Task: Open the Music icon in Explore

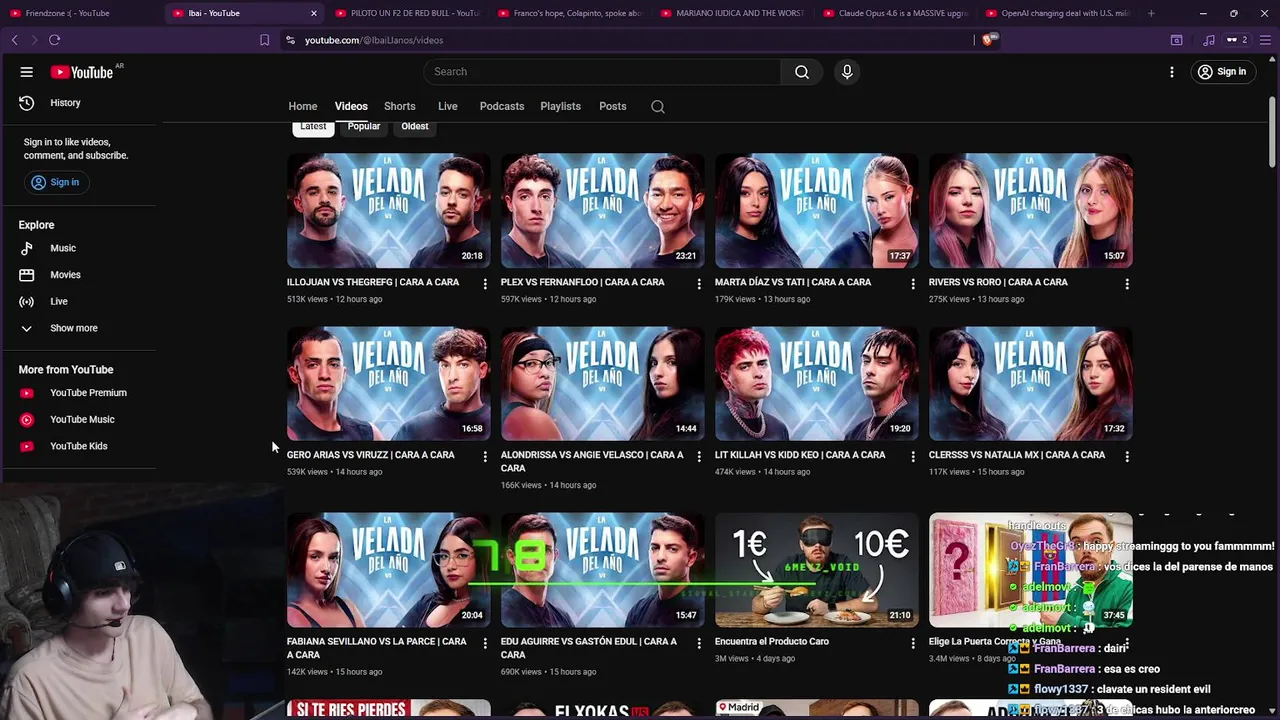Action: [x=27, y=248]
